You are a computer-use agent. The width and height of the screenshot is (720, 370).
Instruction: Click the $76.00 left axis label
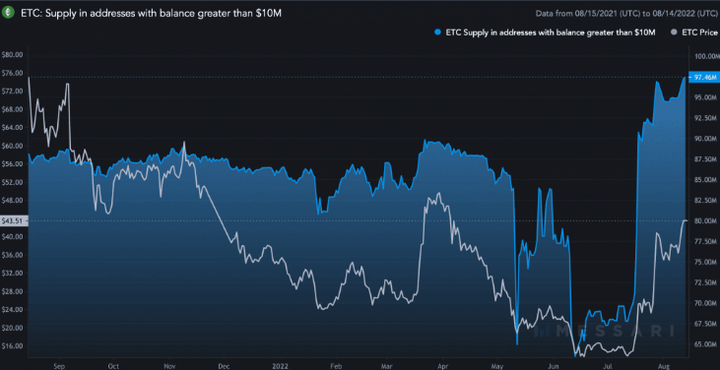(13, 73)
